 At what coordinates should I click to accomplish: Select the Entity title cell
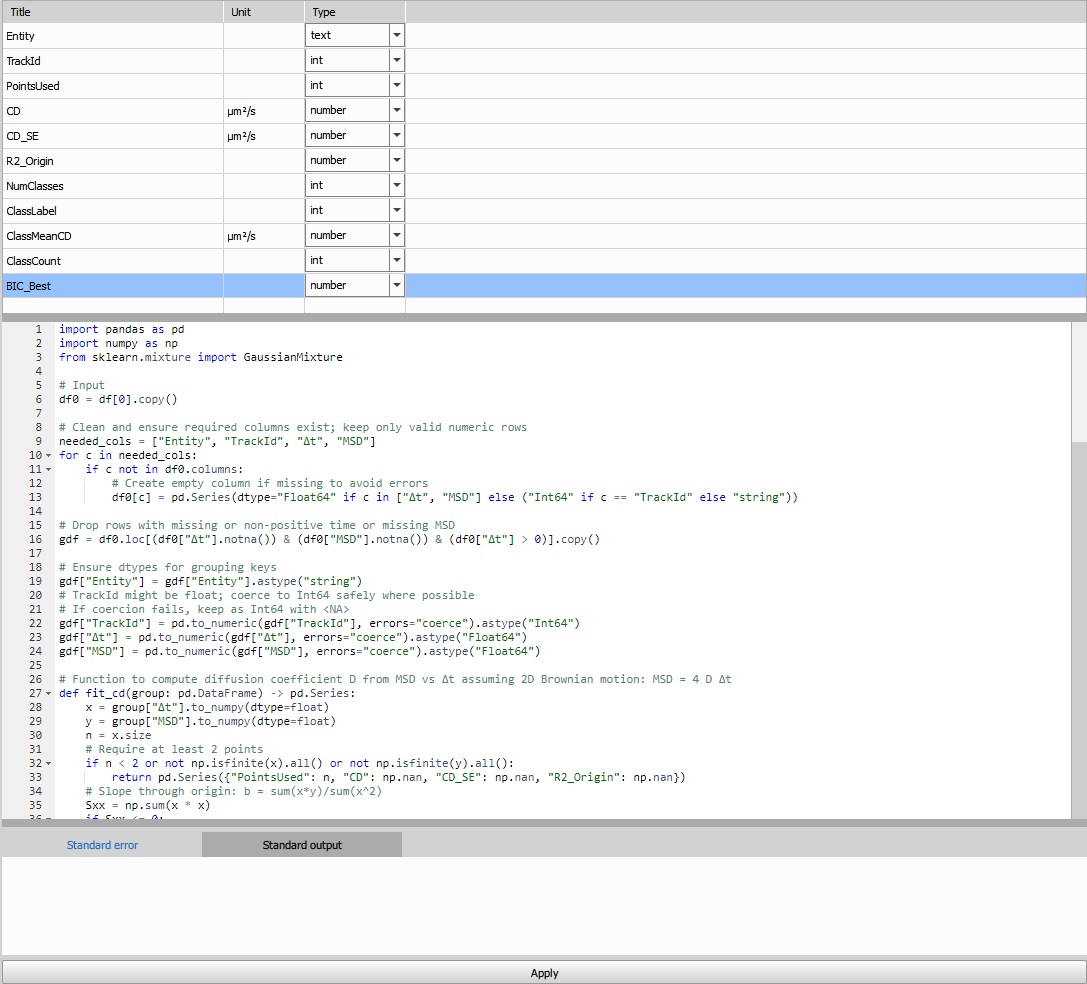(112, 36)
